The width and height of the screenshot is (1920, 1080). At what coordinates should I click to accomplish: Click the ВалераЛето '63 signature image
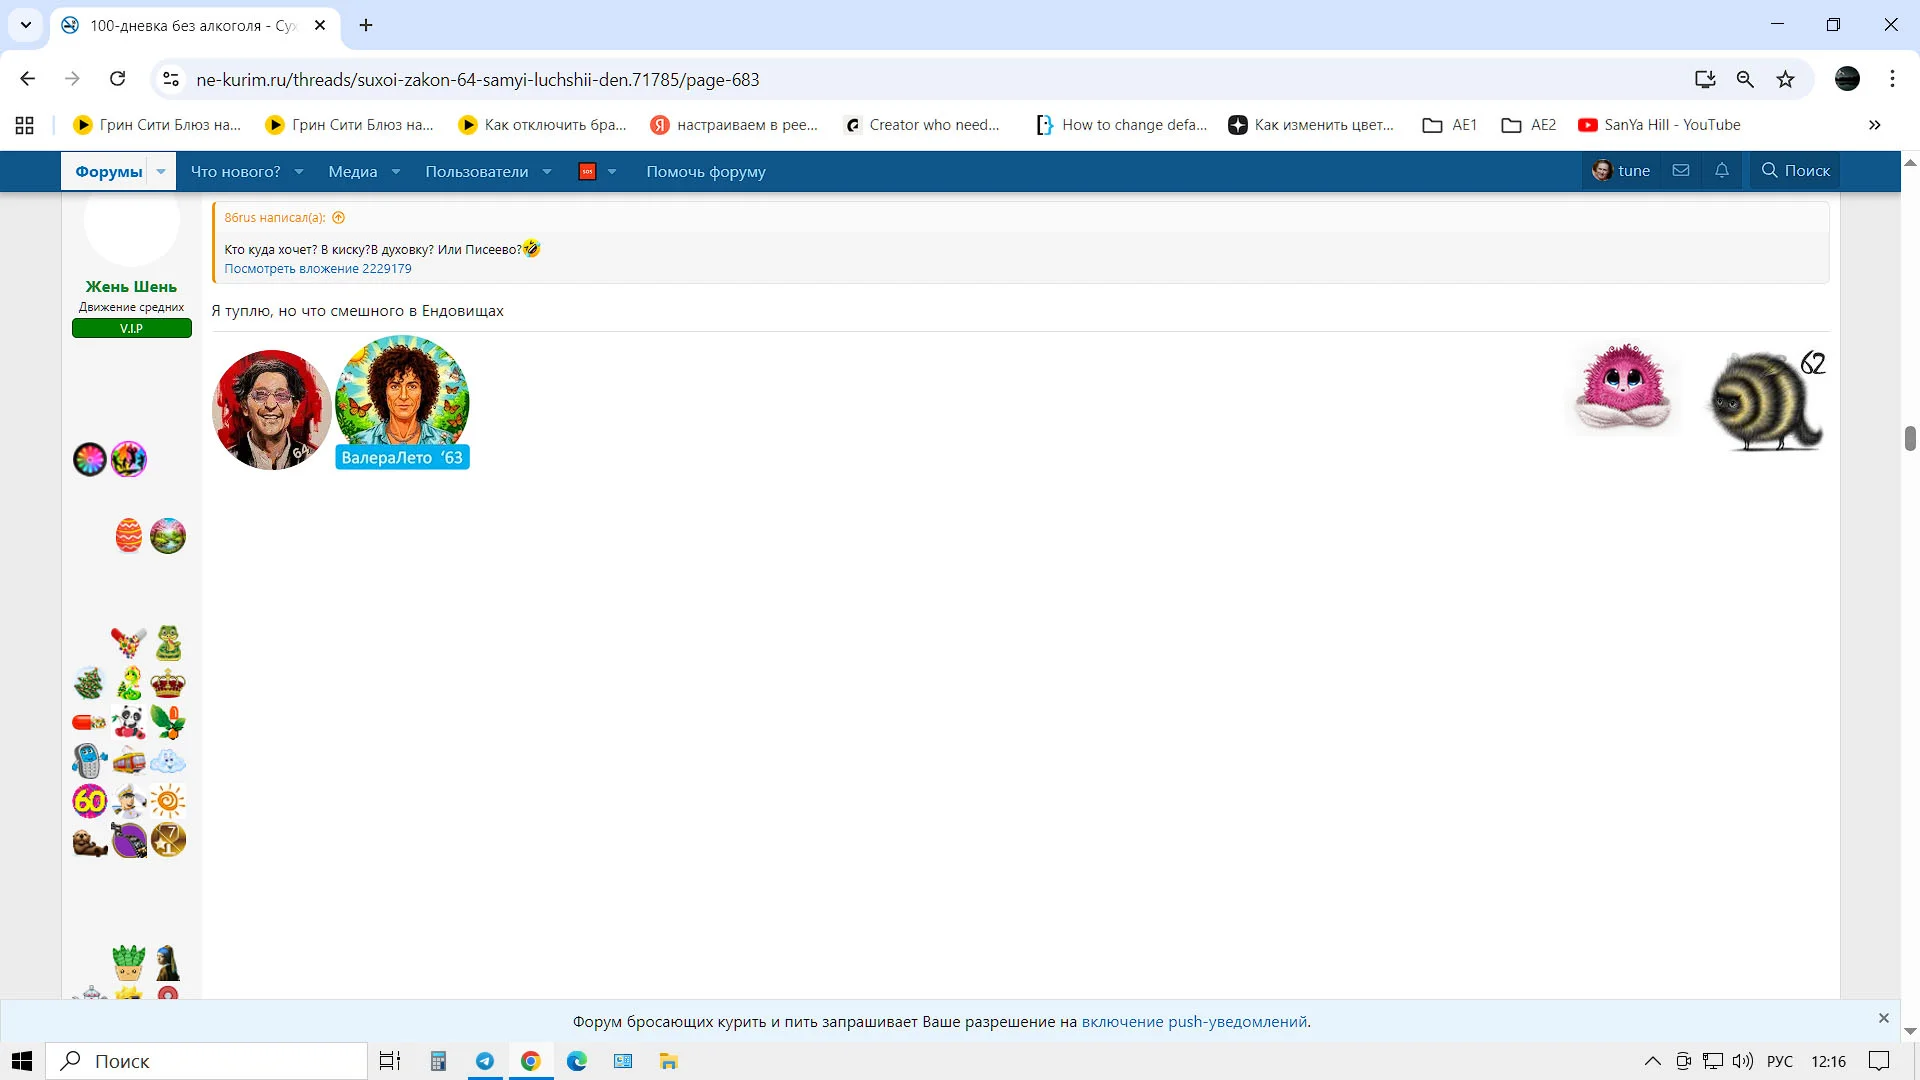pos(402,403)
